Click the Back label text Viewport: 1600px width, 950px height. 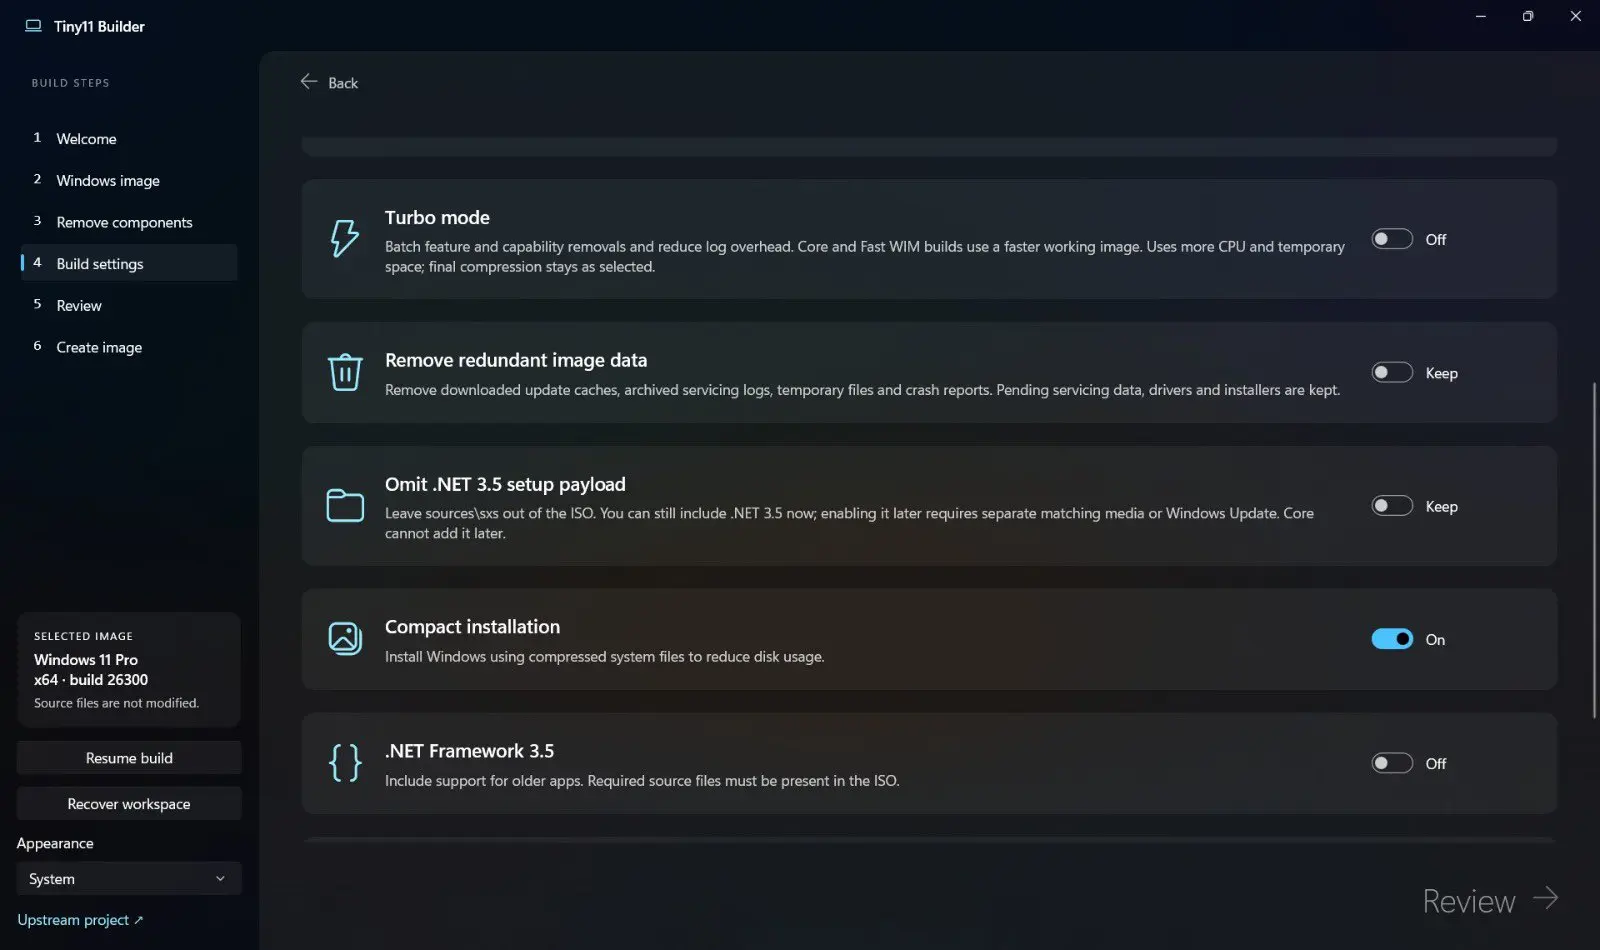point(343,83)
